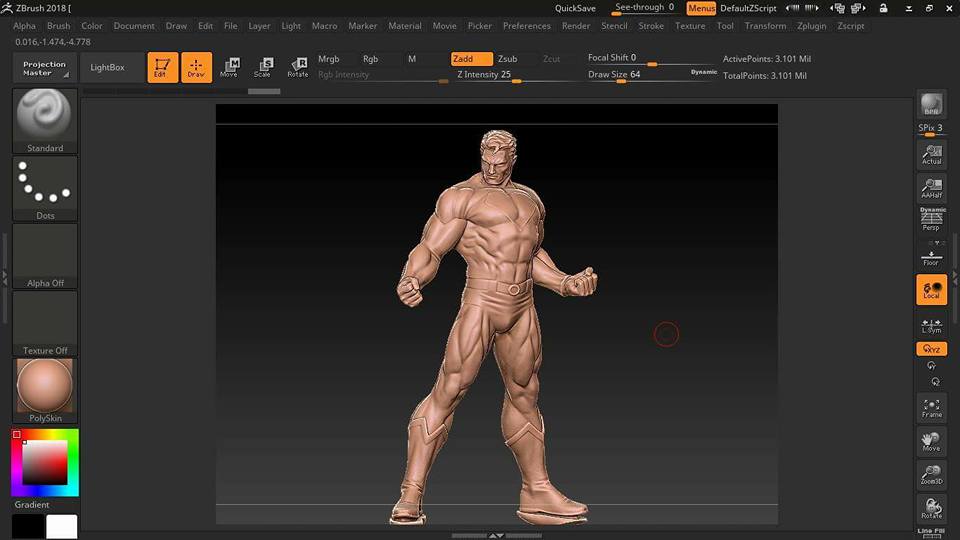960x540 pixels.
Task: Click the Gradient button
Action: tap(32, 504)
